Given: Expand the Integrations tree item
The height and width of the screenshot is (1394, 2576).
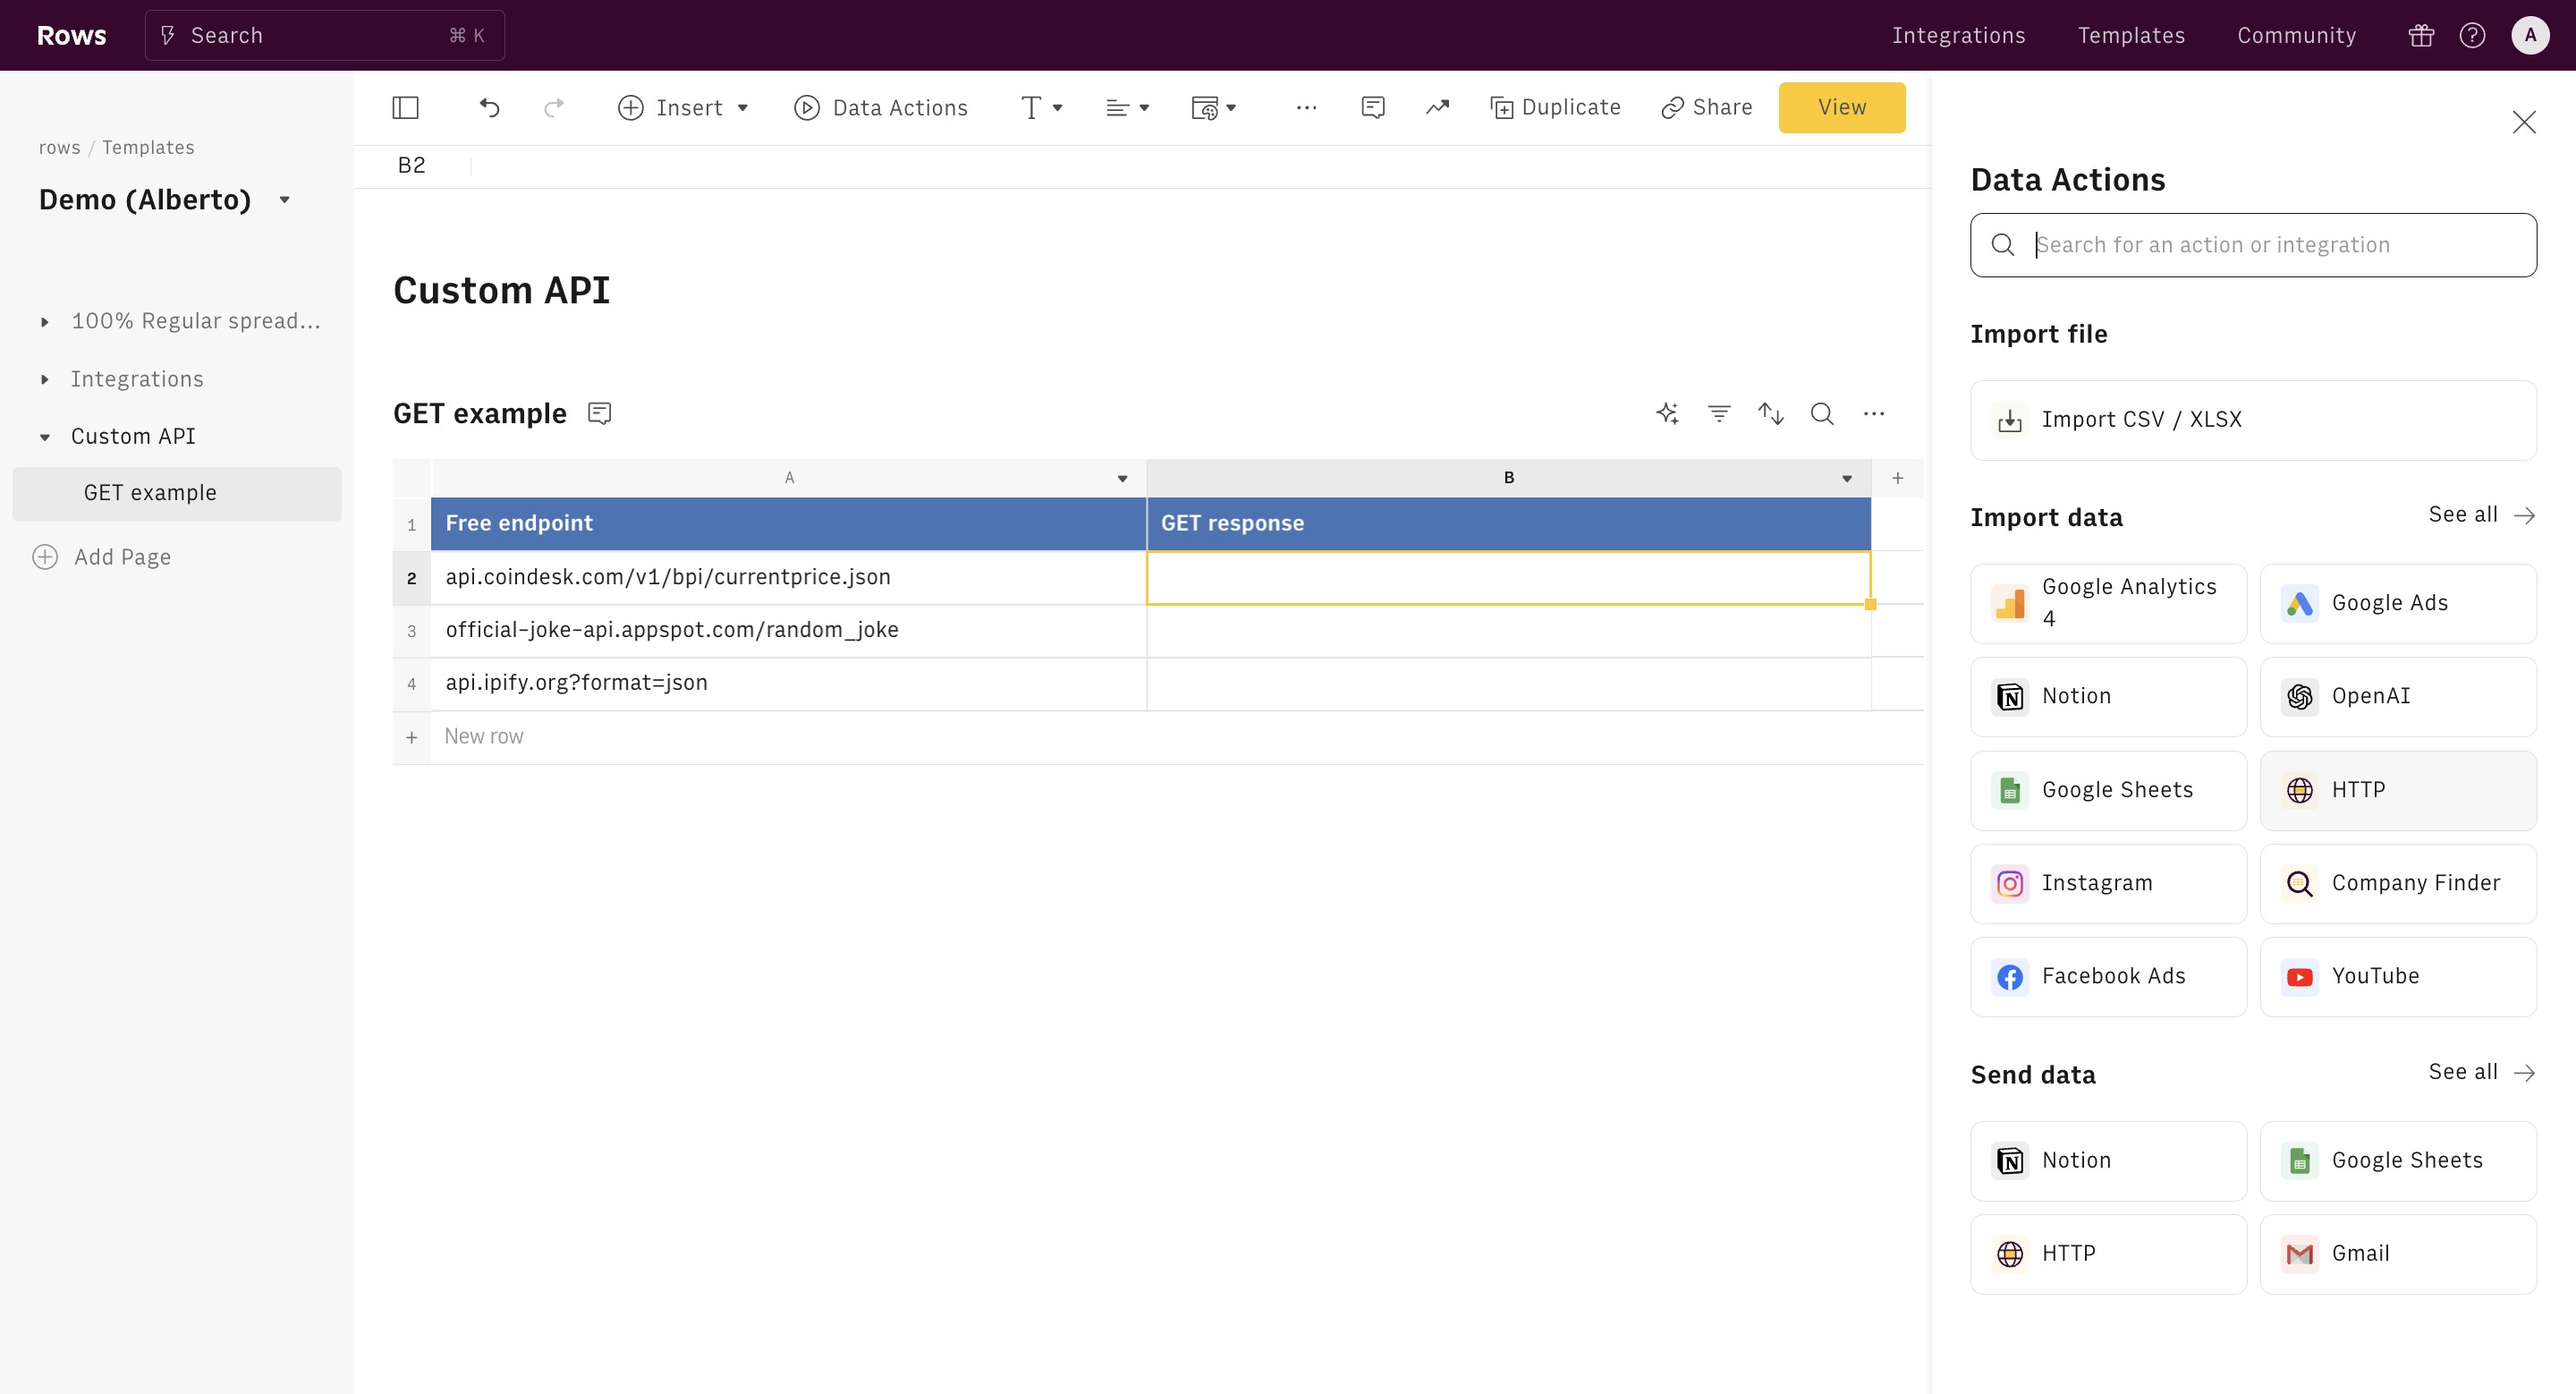Looking at the screenshot, I should click(45, 379).
